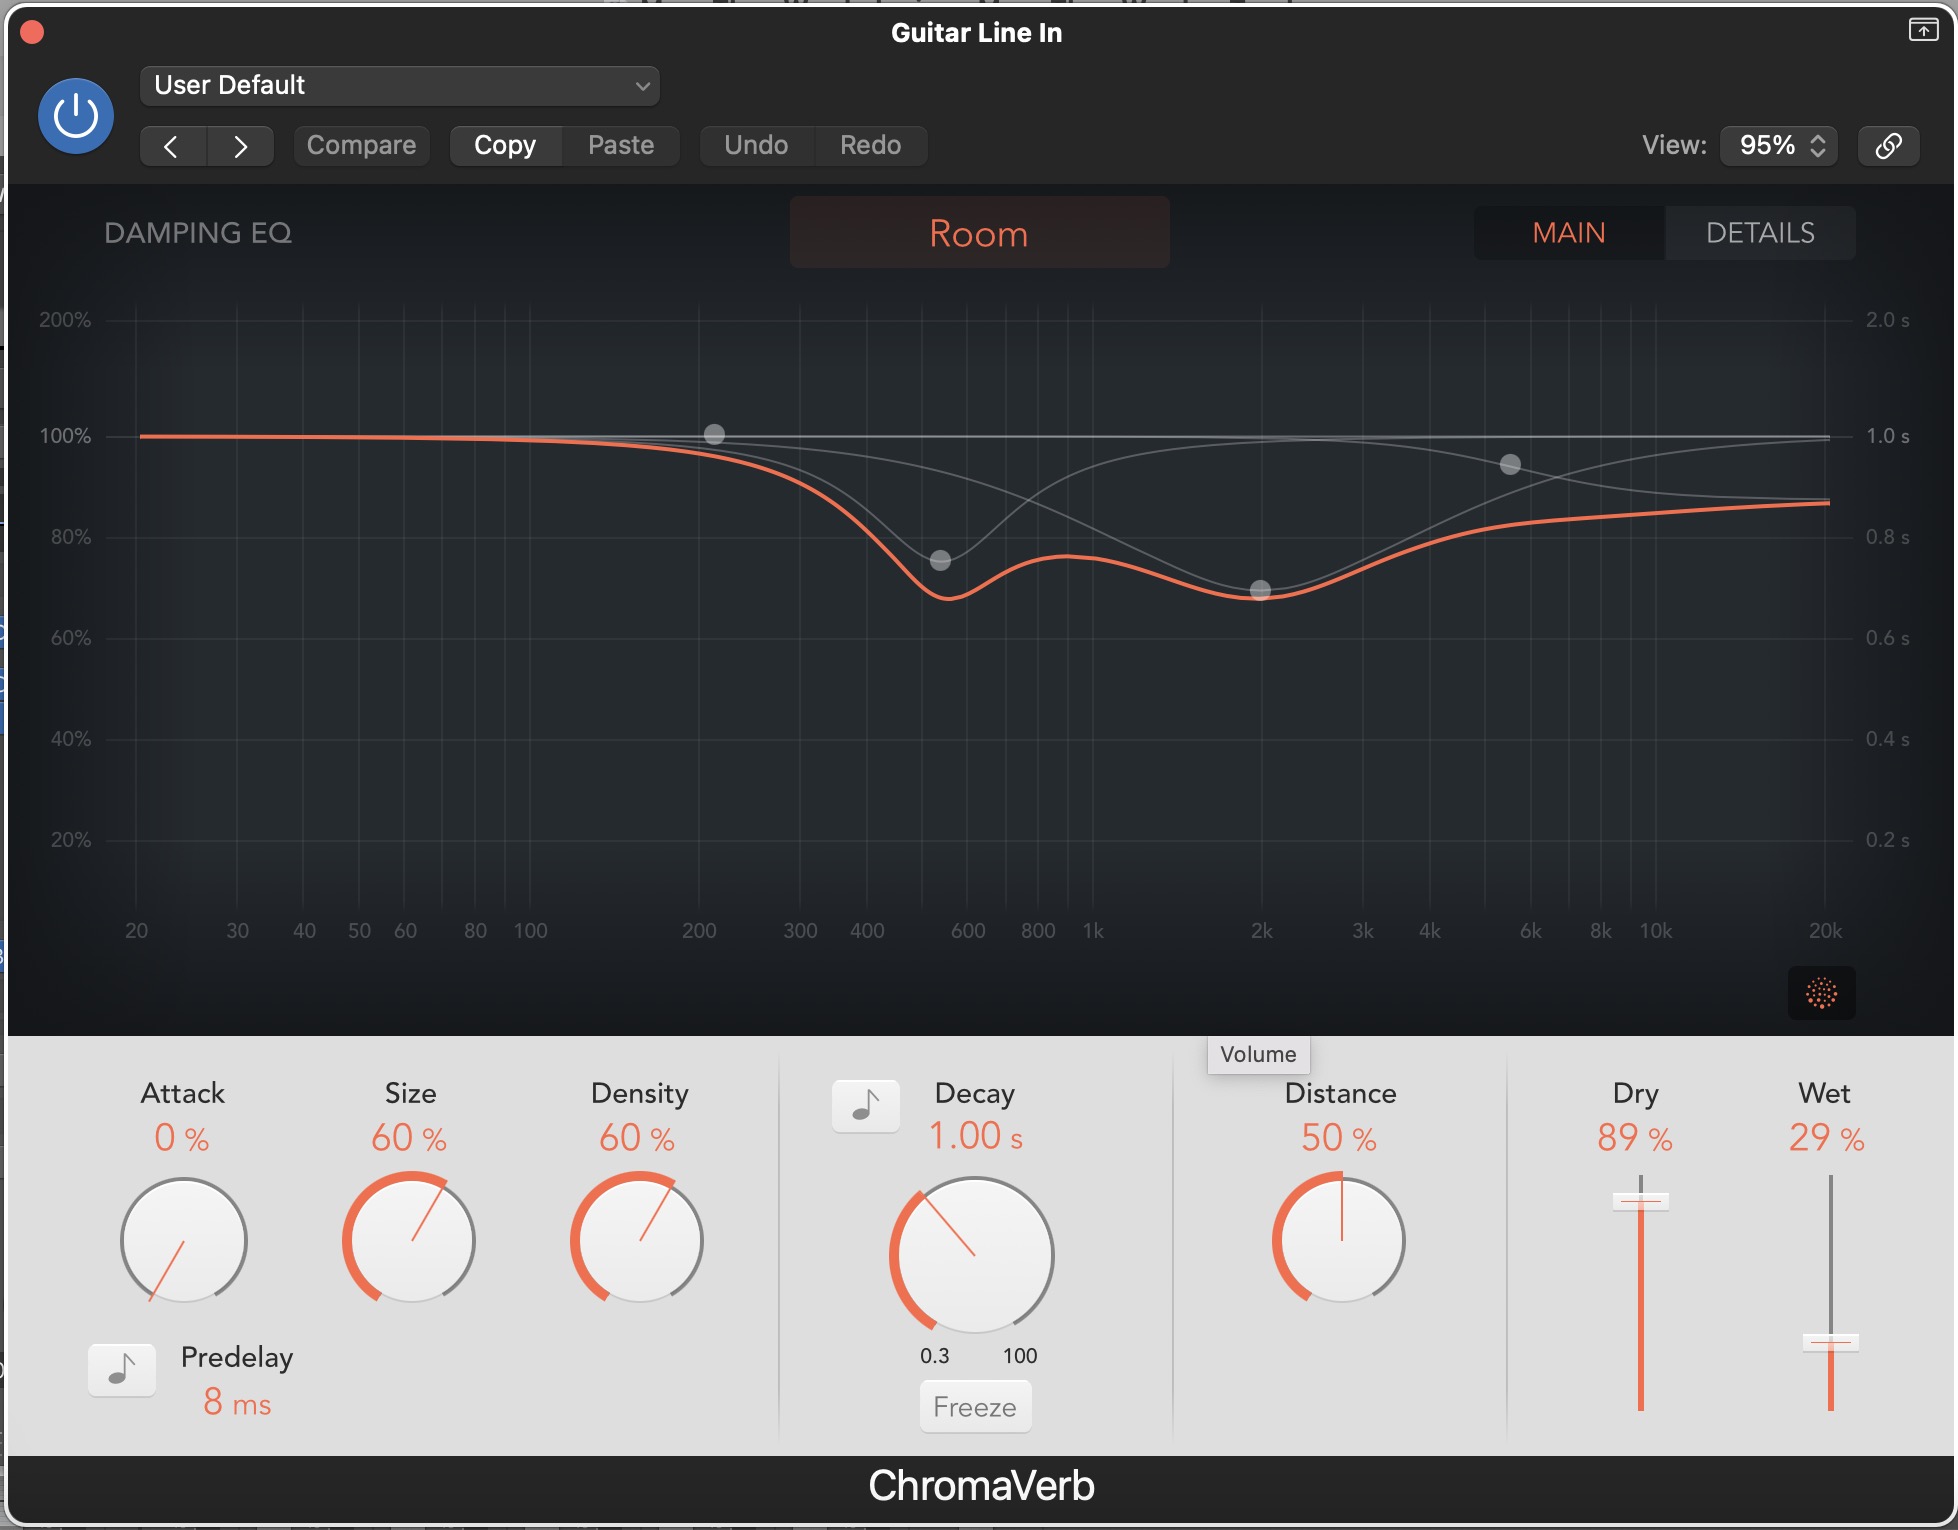Click the Attack knob
The image size is (1958, 1530).
(x=183, y=1240)
